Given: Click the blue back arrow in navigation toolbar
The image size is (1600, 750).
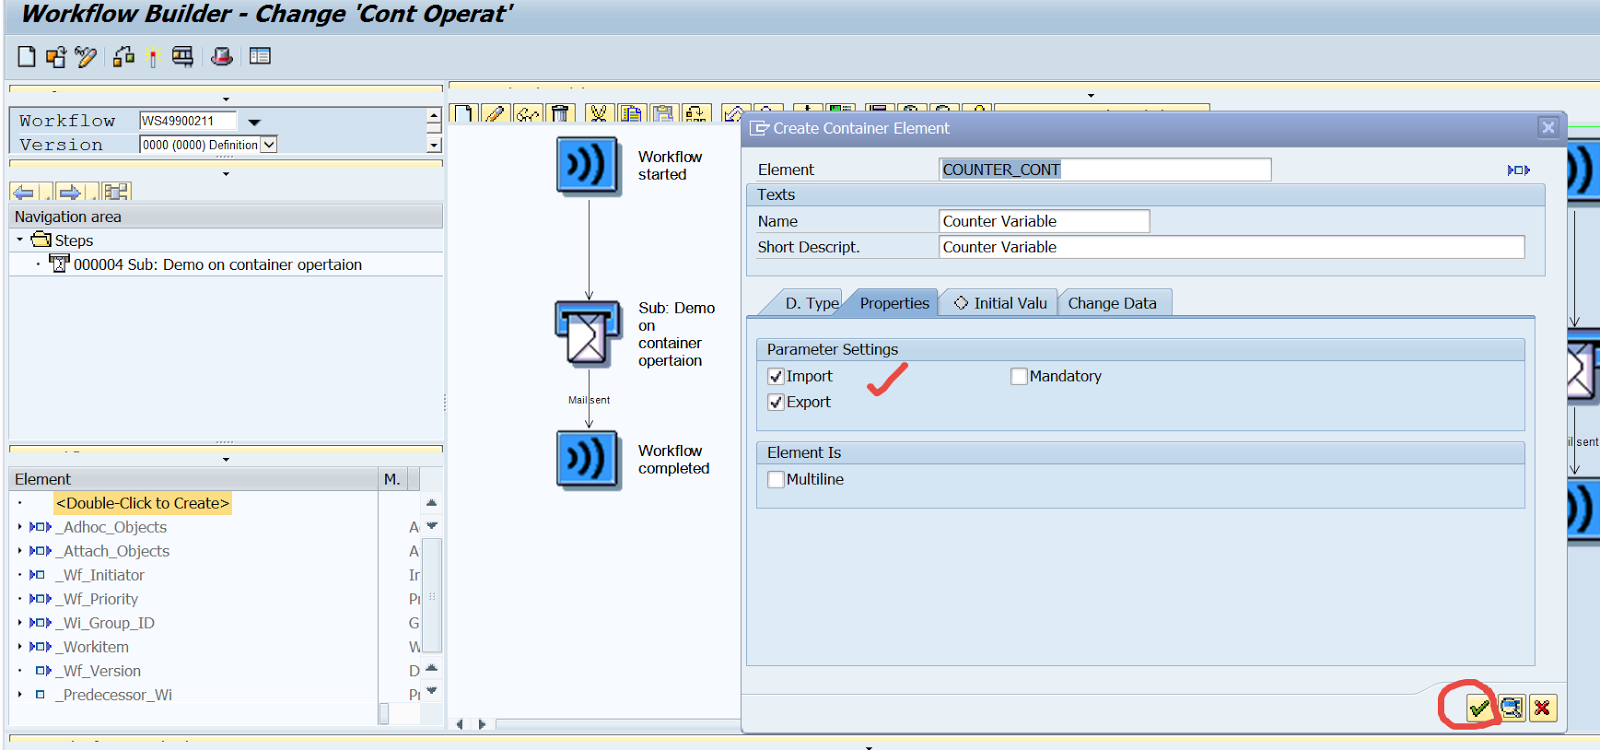Looking at the screenshot, I should point(23,192).
